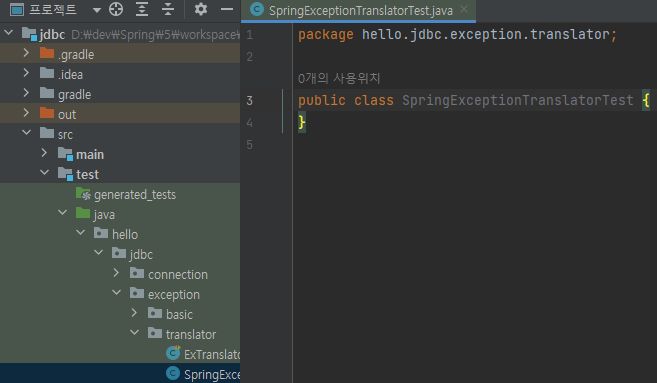Collapse the java source folder
This screenshot has height=383, width=657.
62,213
